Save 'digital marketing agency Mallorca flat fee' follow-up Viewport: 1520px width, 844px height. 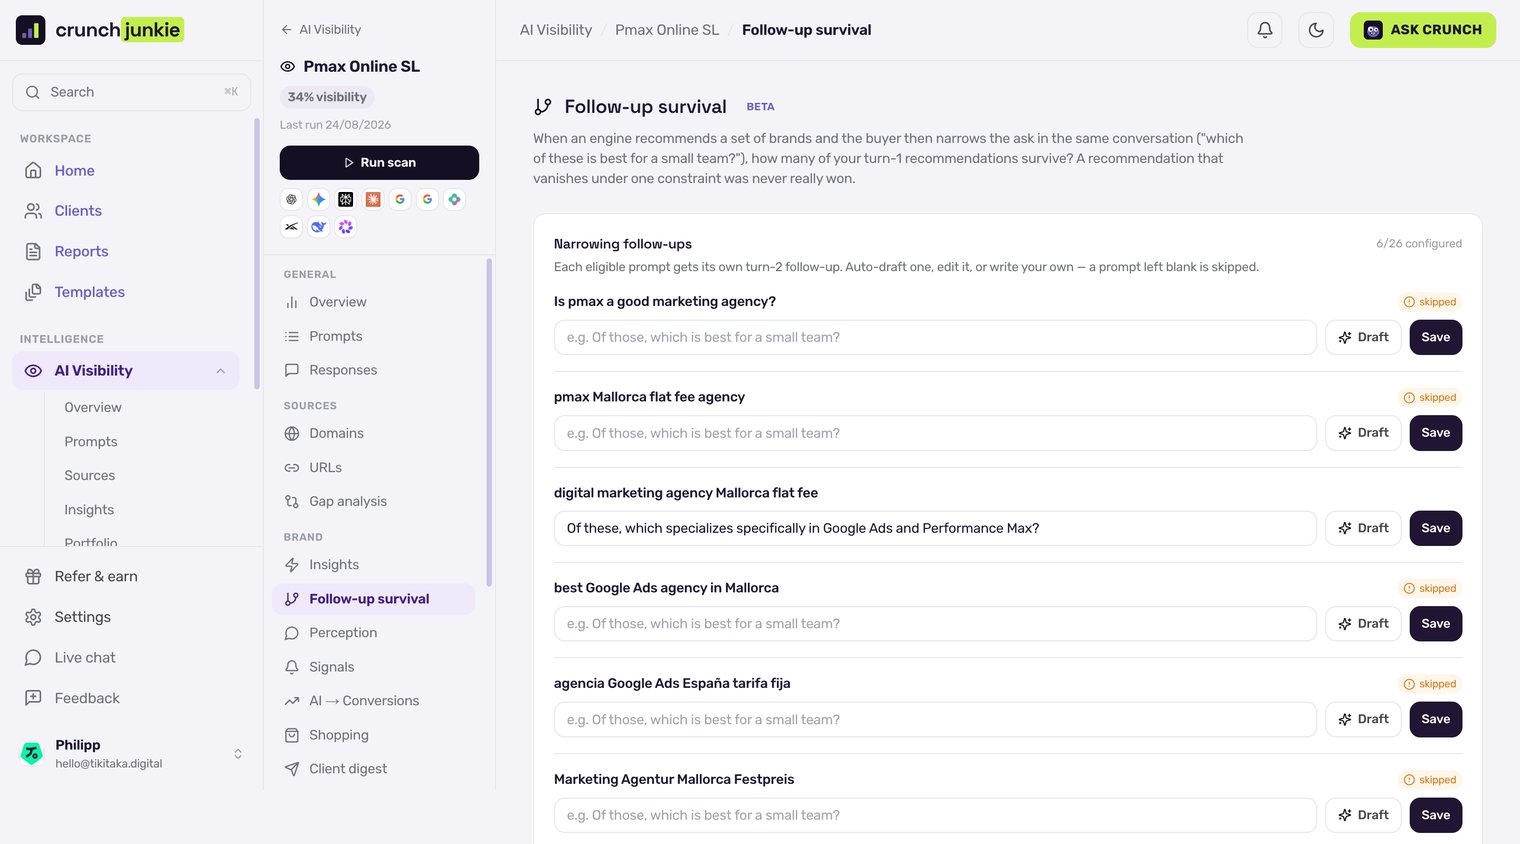[1436, 528]
